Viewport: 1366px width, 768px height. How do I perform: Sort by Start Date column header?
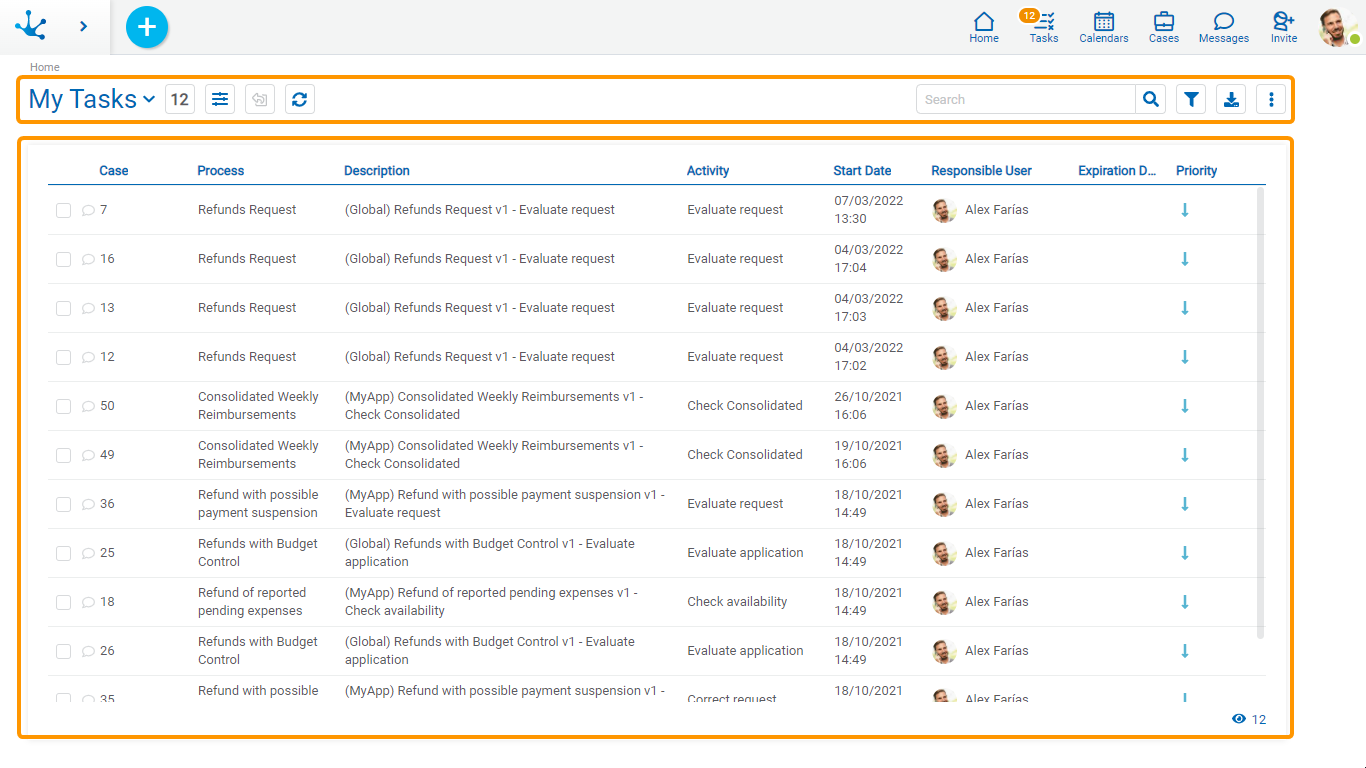tap(862, 171)
